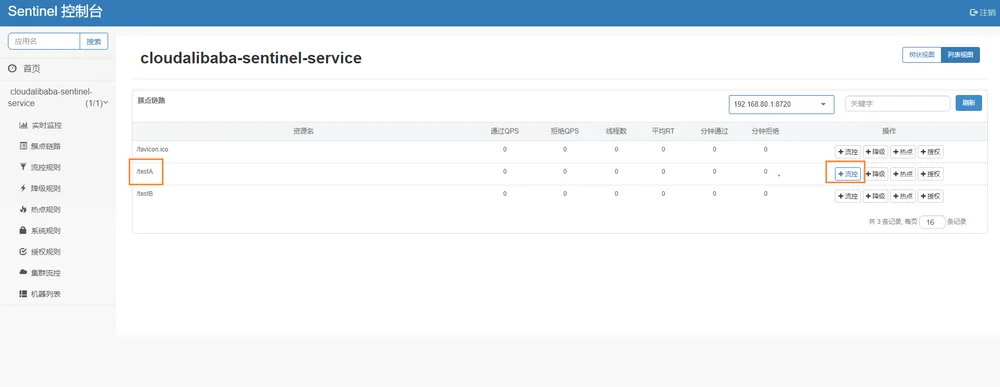This screenshot has height=387, width=1000.
Task: Add 授权 rule for /favicon.ico
Action: [x=930, y=152]
